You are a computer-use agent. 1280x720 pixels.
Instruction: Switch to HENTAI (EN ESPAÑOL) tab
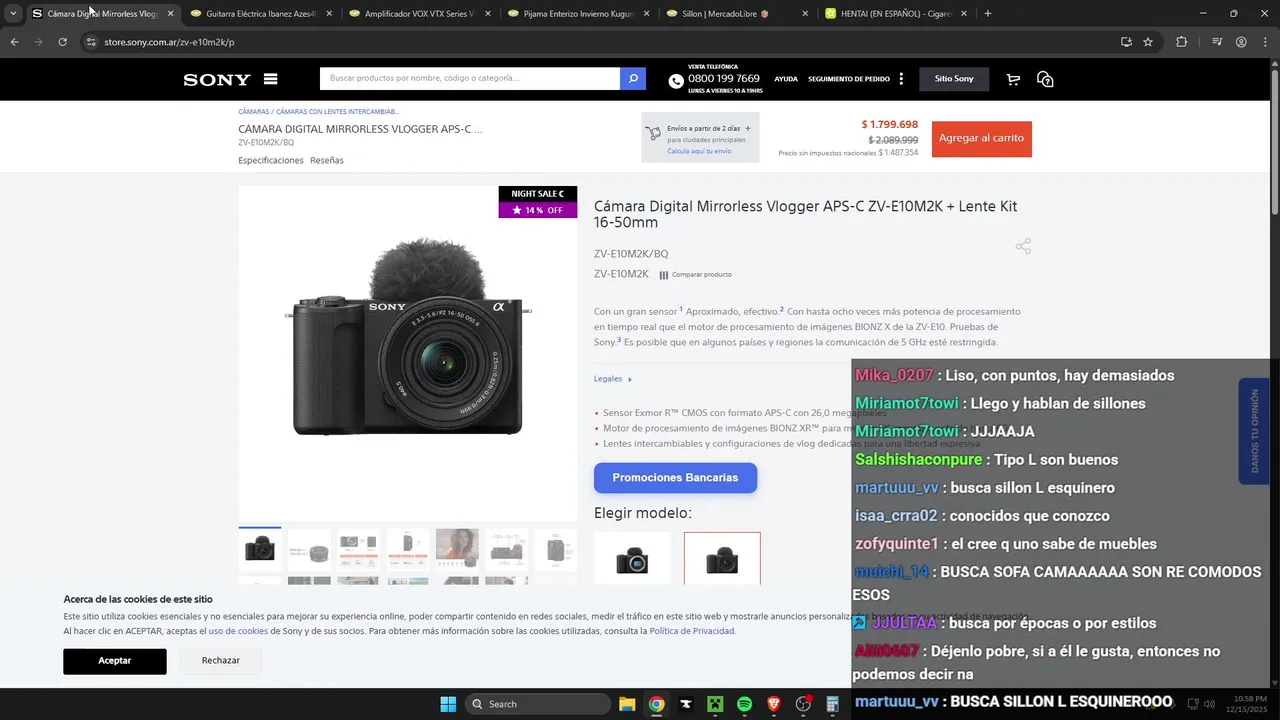tap(895, 14)
